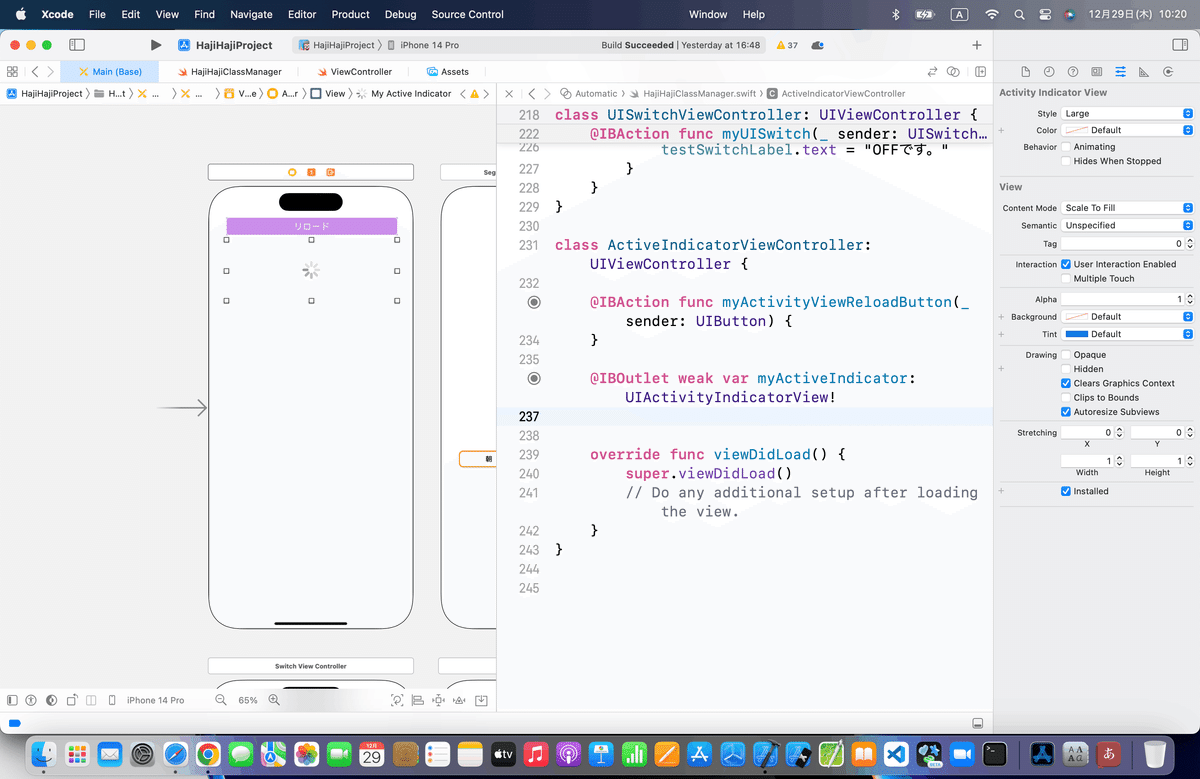Screen dimensions: 1200x779
Task: Toggle the navigator sidebar icon
Action: tap(77, 45)
